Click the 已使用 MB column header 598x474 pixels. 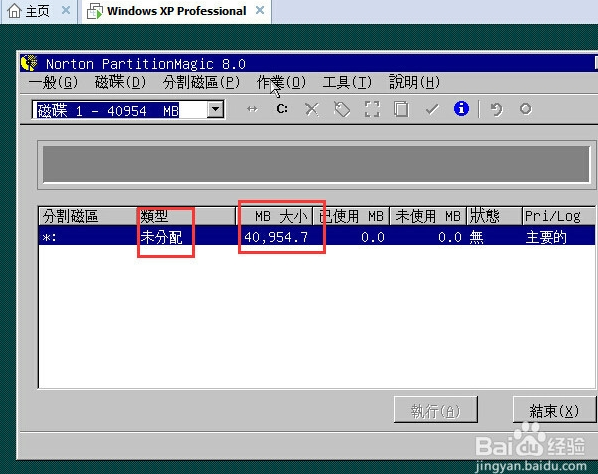pos(351,216)
